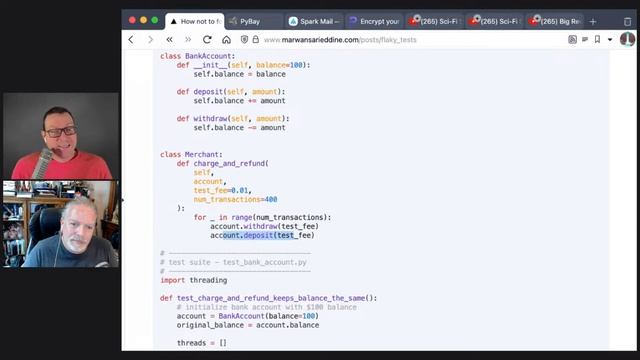Click the 'num_transactions=400' parameter text

(235, 199)
